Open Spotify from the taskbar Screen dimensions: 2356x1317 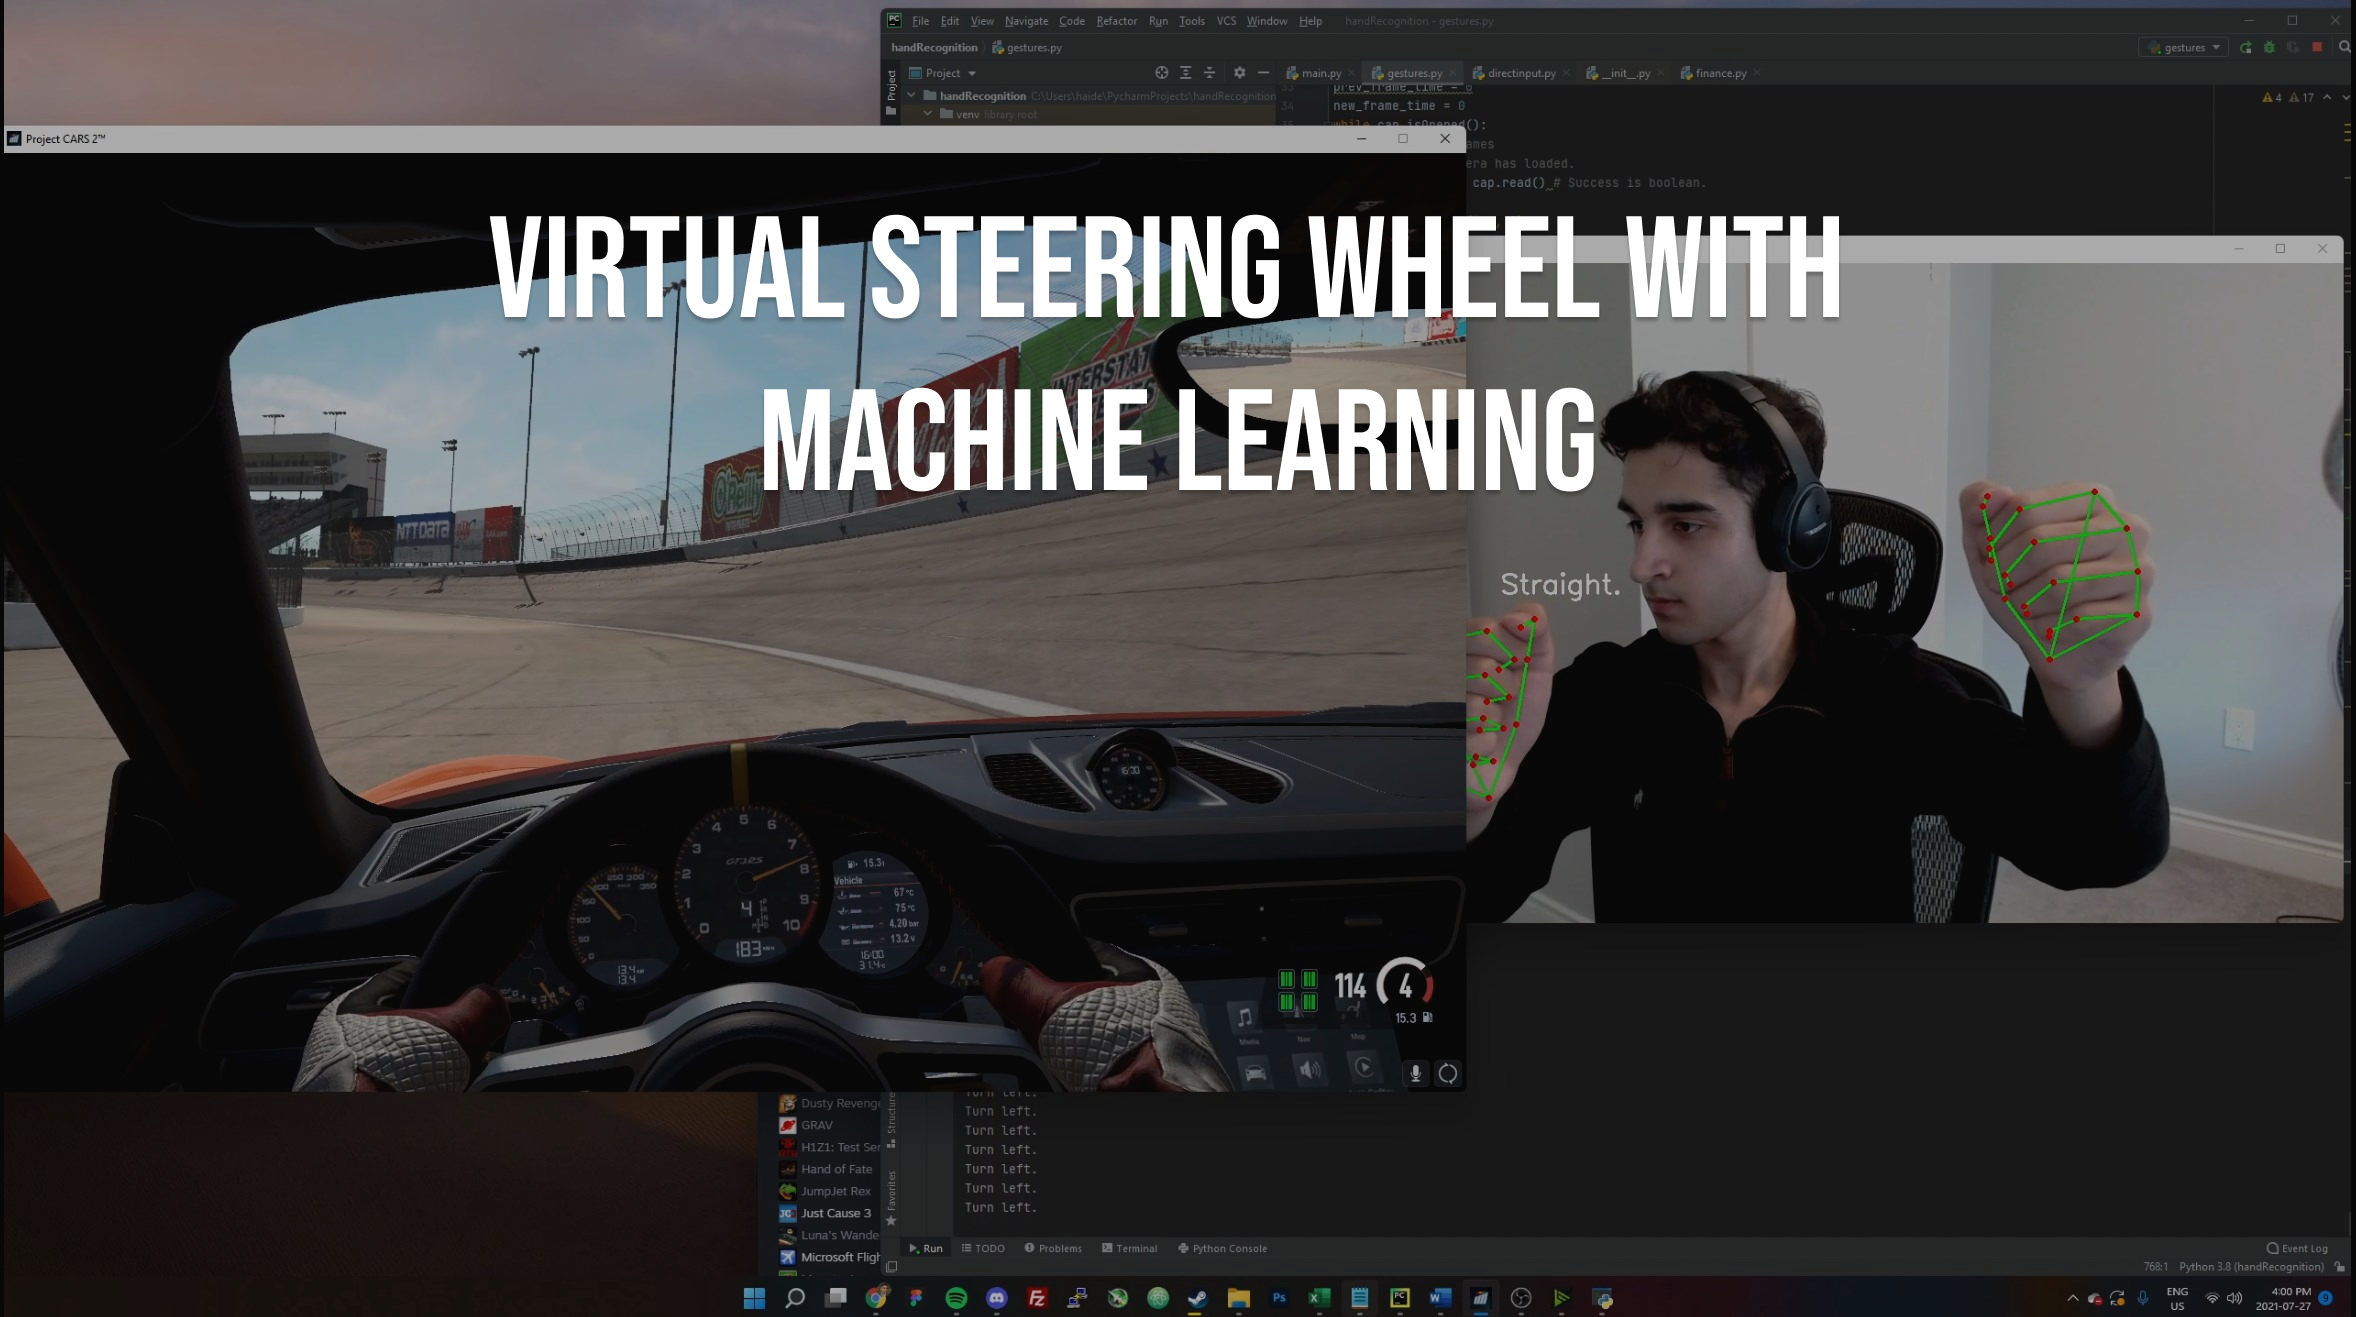(956, 1298)
